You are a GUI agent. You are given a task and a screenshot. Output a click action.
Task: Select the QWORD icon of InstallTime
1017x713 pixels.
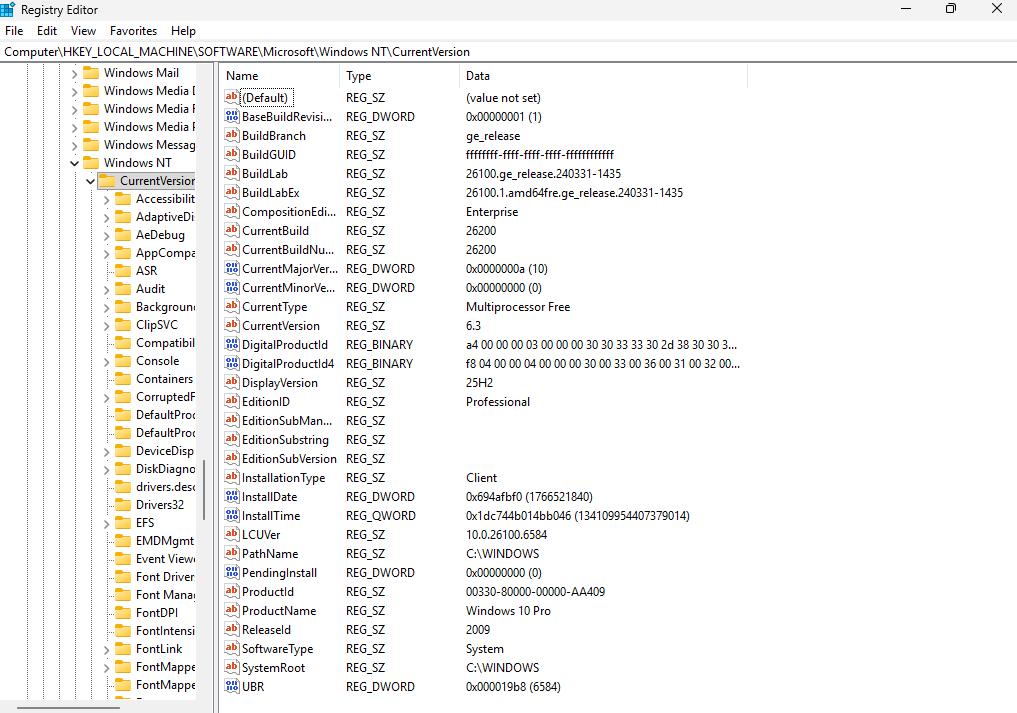232,515
